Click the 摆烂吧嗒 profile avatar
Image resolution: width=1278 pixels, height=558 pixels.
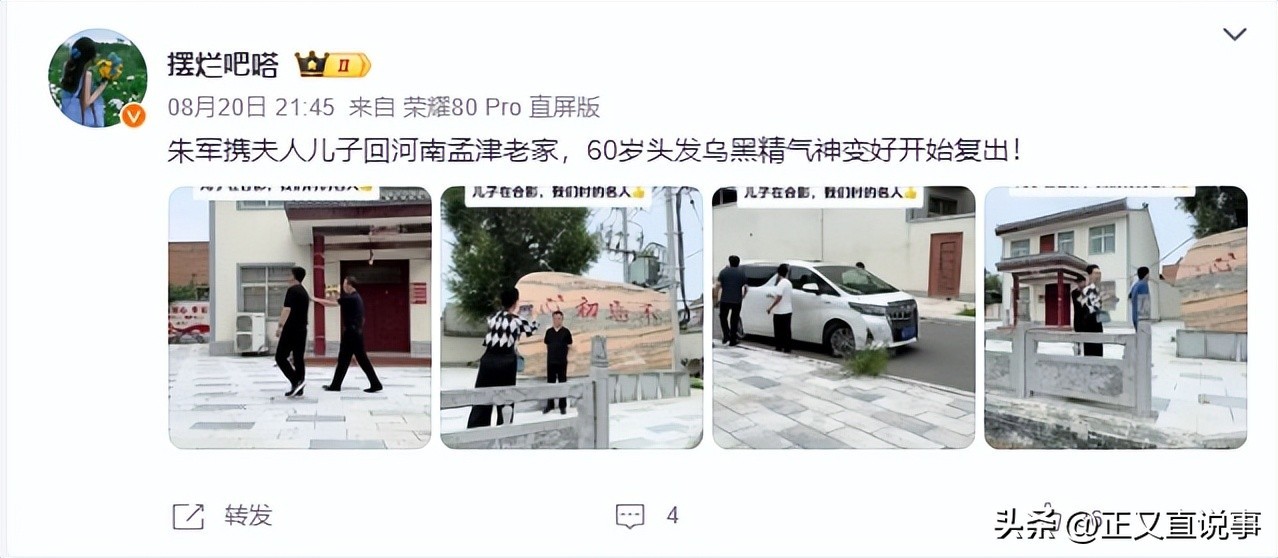coord(97,77)
